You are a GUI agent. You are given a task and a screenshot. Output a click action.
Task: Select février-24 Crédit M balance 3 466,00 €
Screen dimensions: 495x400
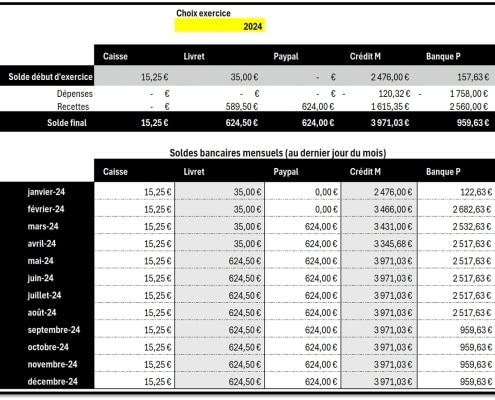393,209
